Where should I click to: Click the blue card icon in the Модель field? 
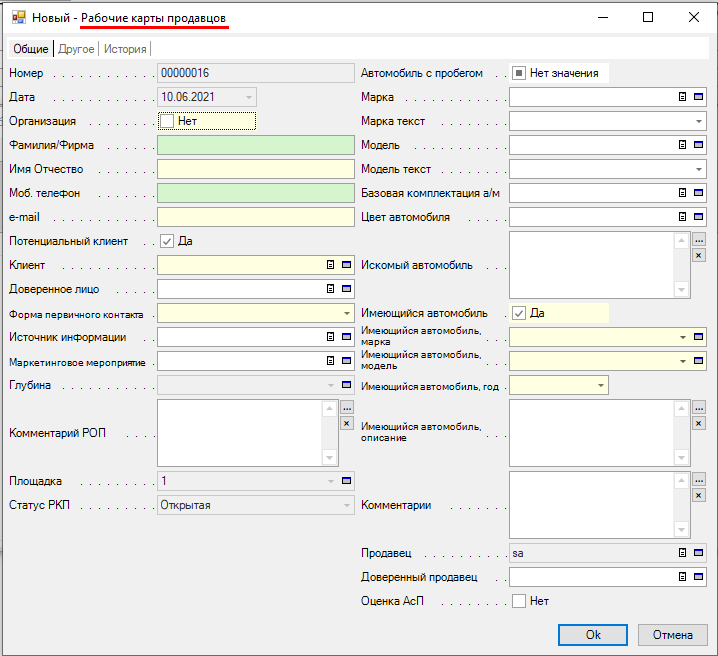[698, 145]
